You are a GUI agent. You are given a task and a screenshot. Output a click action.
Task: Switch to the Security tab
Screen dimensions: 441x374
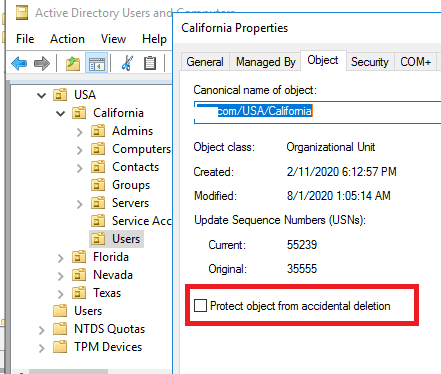pyautogui.click(x=370, y=62)
